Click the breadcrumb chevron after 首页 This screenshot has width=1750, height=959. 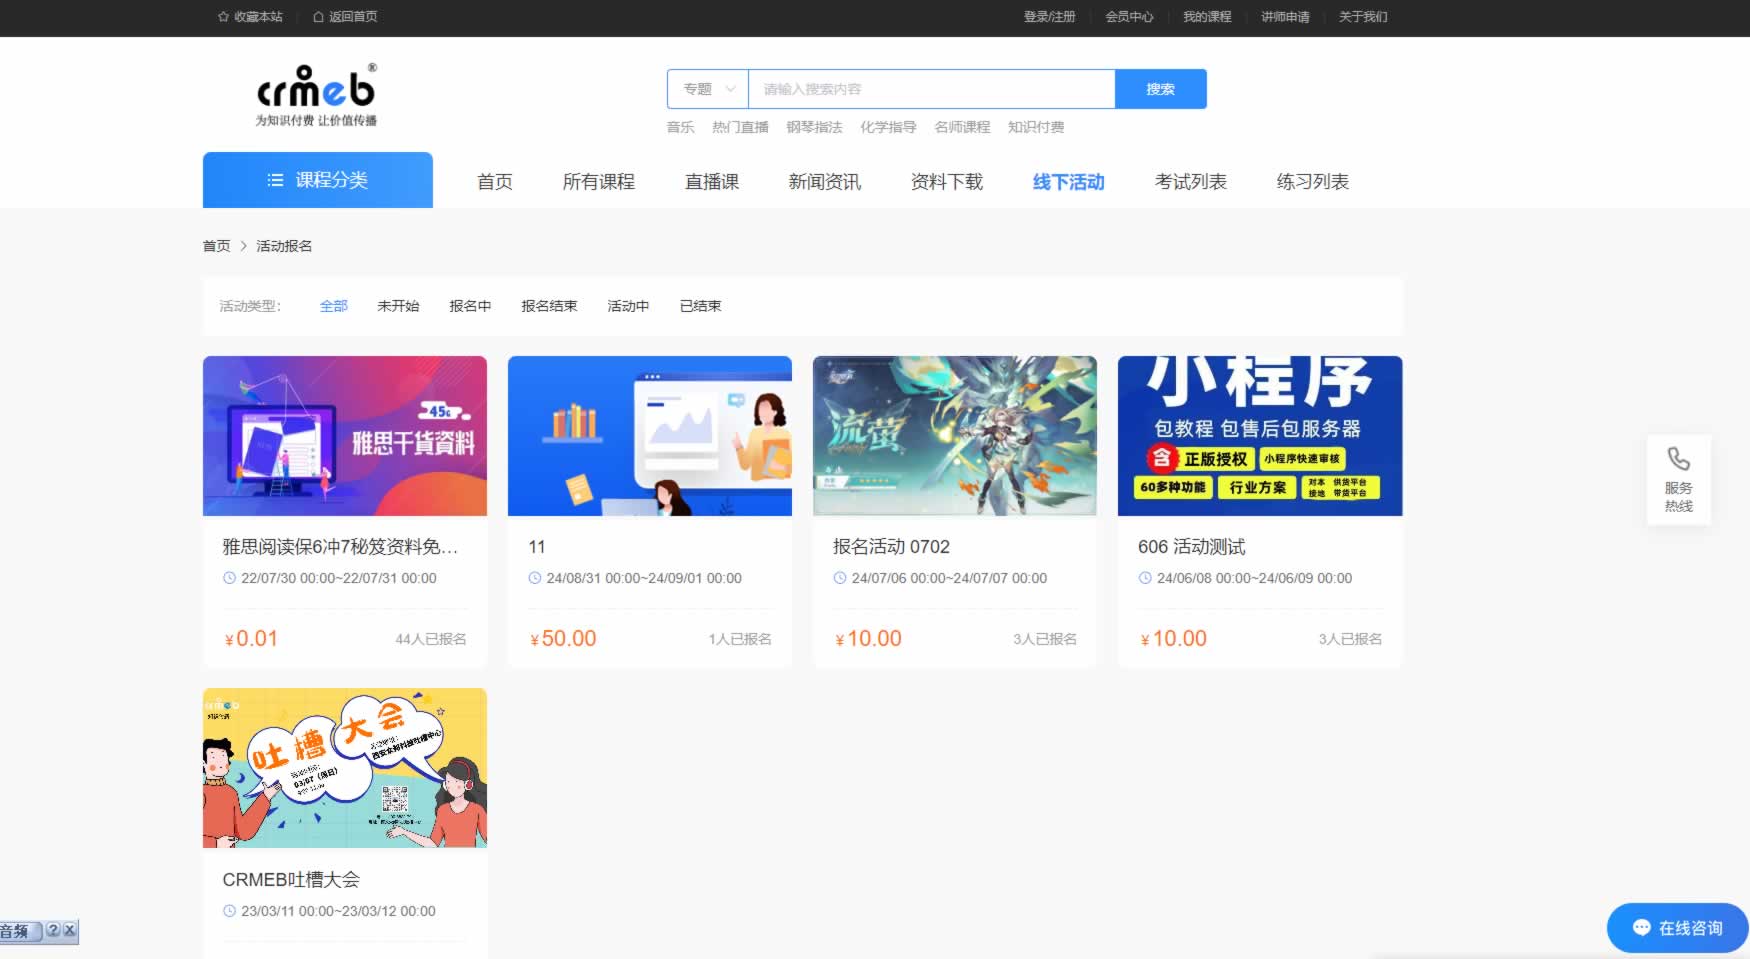[243, 246]
